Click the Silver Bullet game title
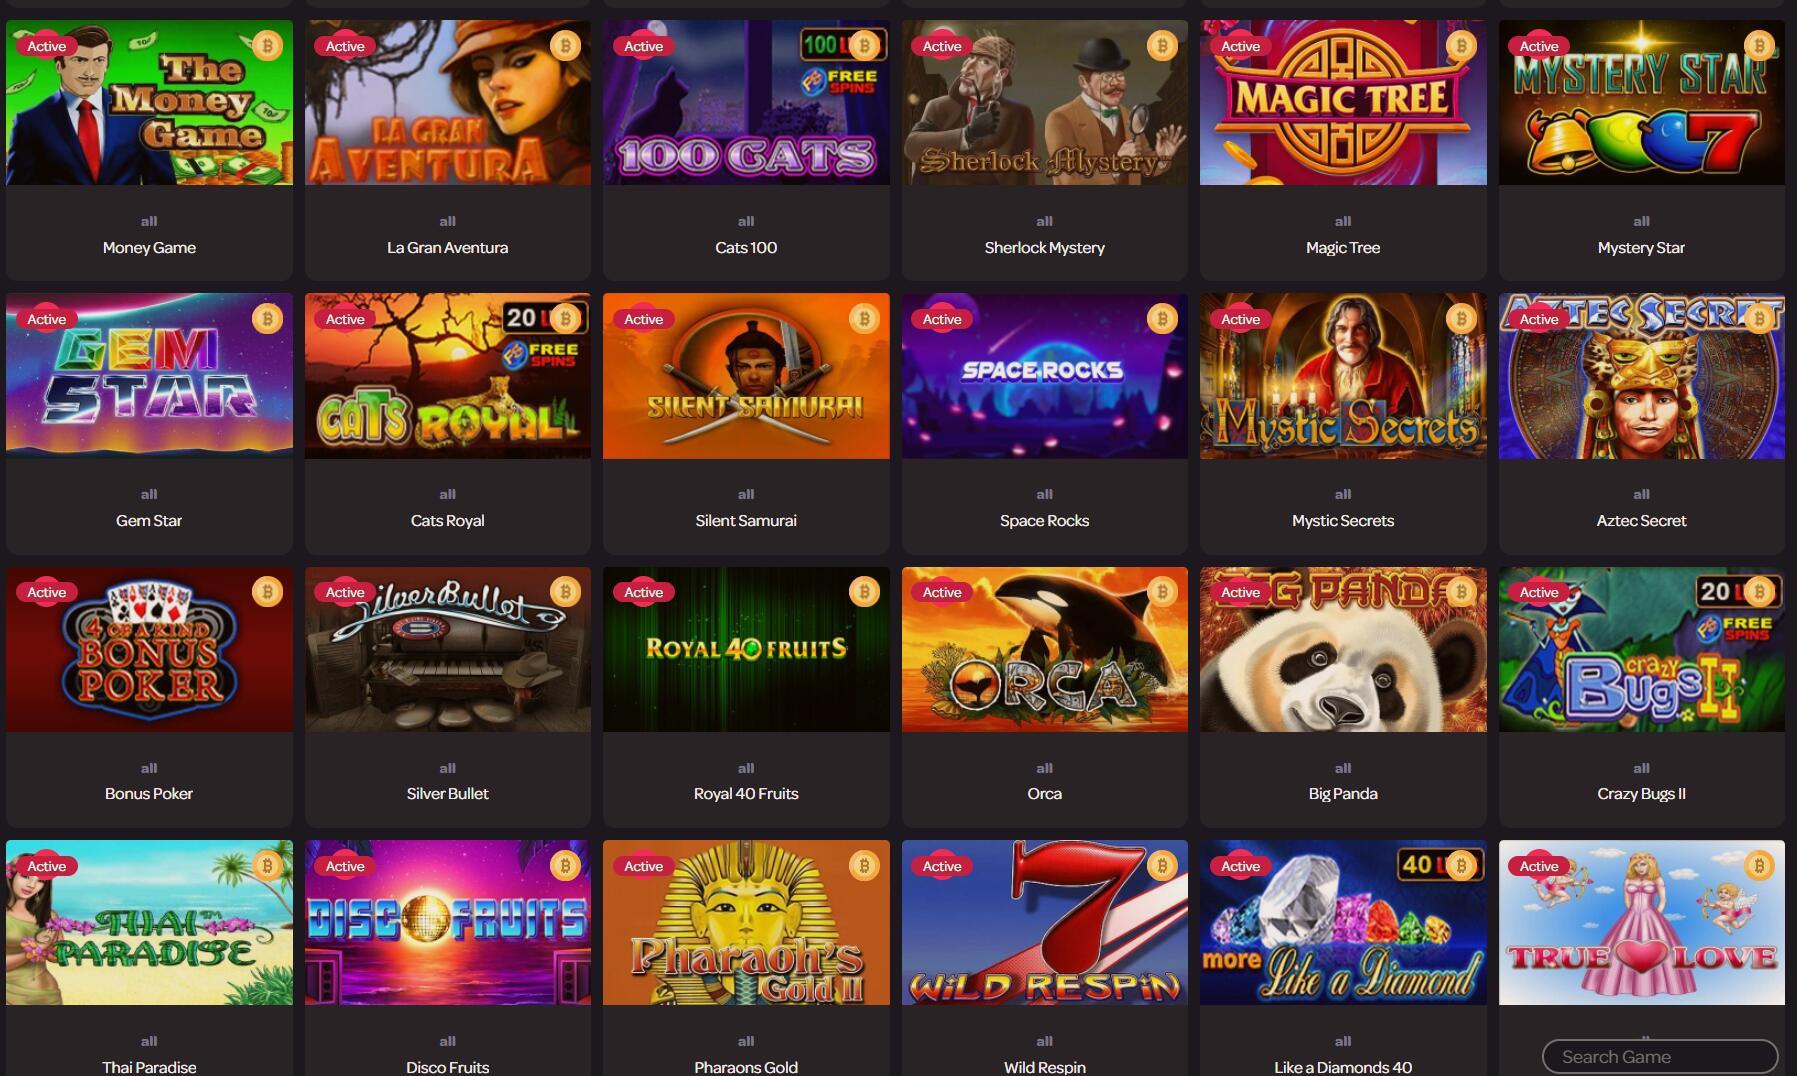This screenshot has width=1797, height=1076. pos(447,794)
